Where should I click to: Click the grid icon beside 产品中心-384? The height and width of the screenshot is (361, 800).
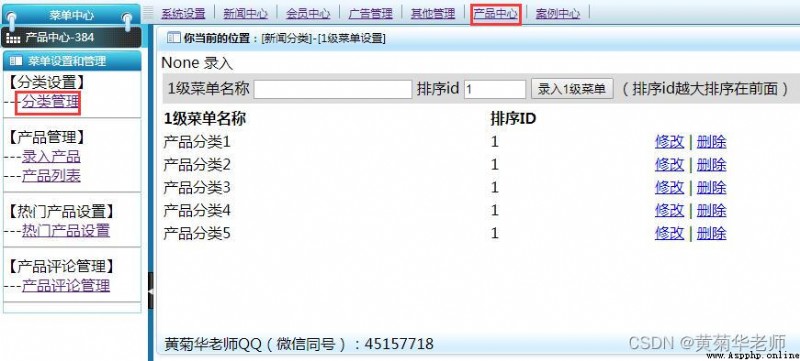[13, 38]
